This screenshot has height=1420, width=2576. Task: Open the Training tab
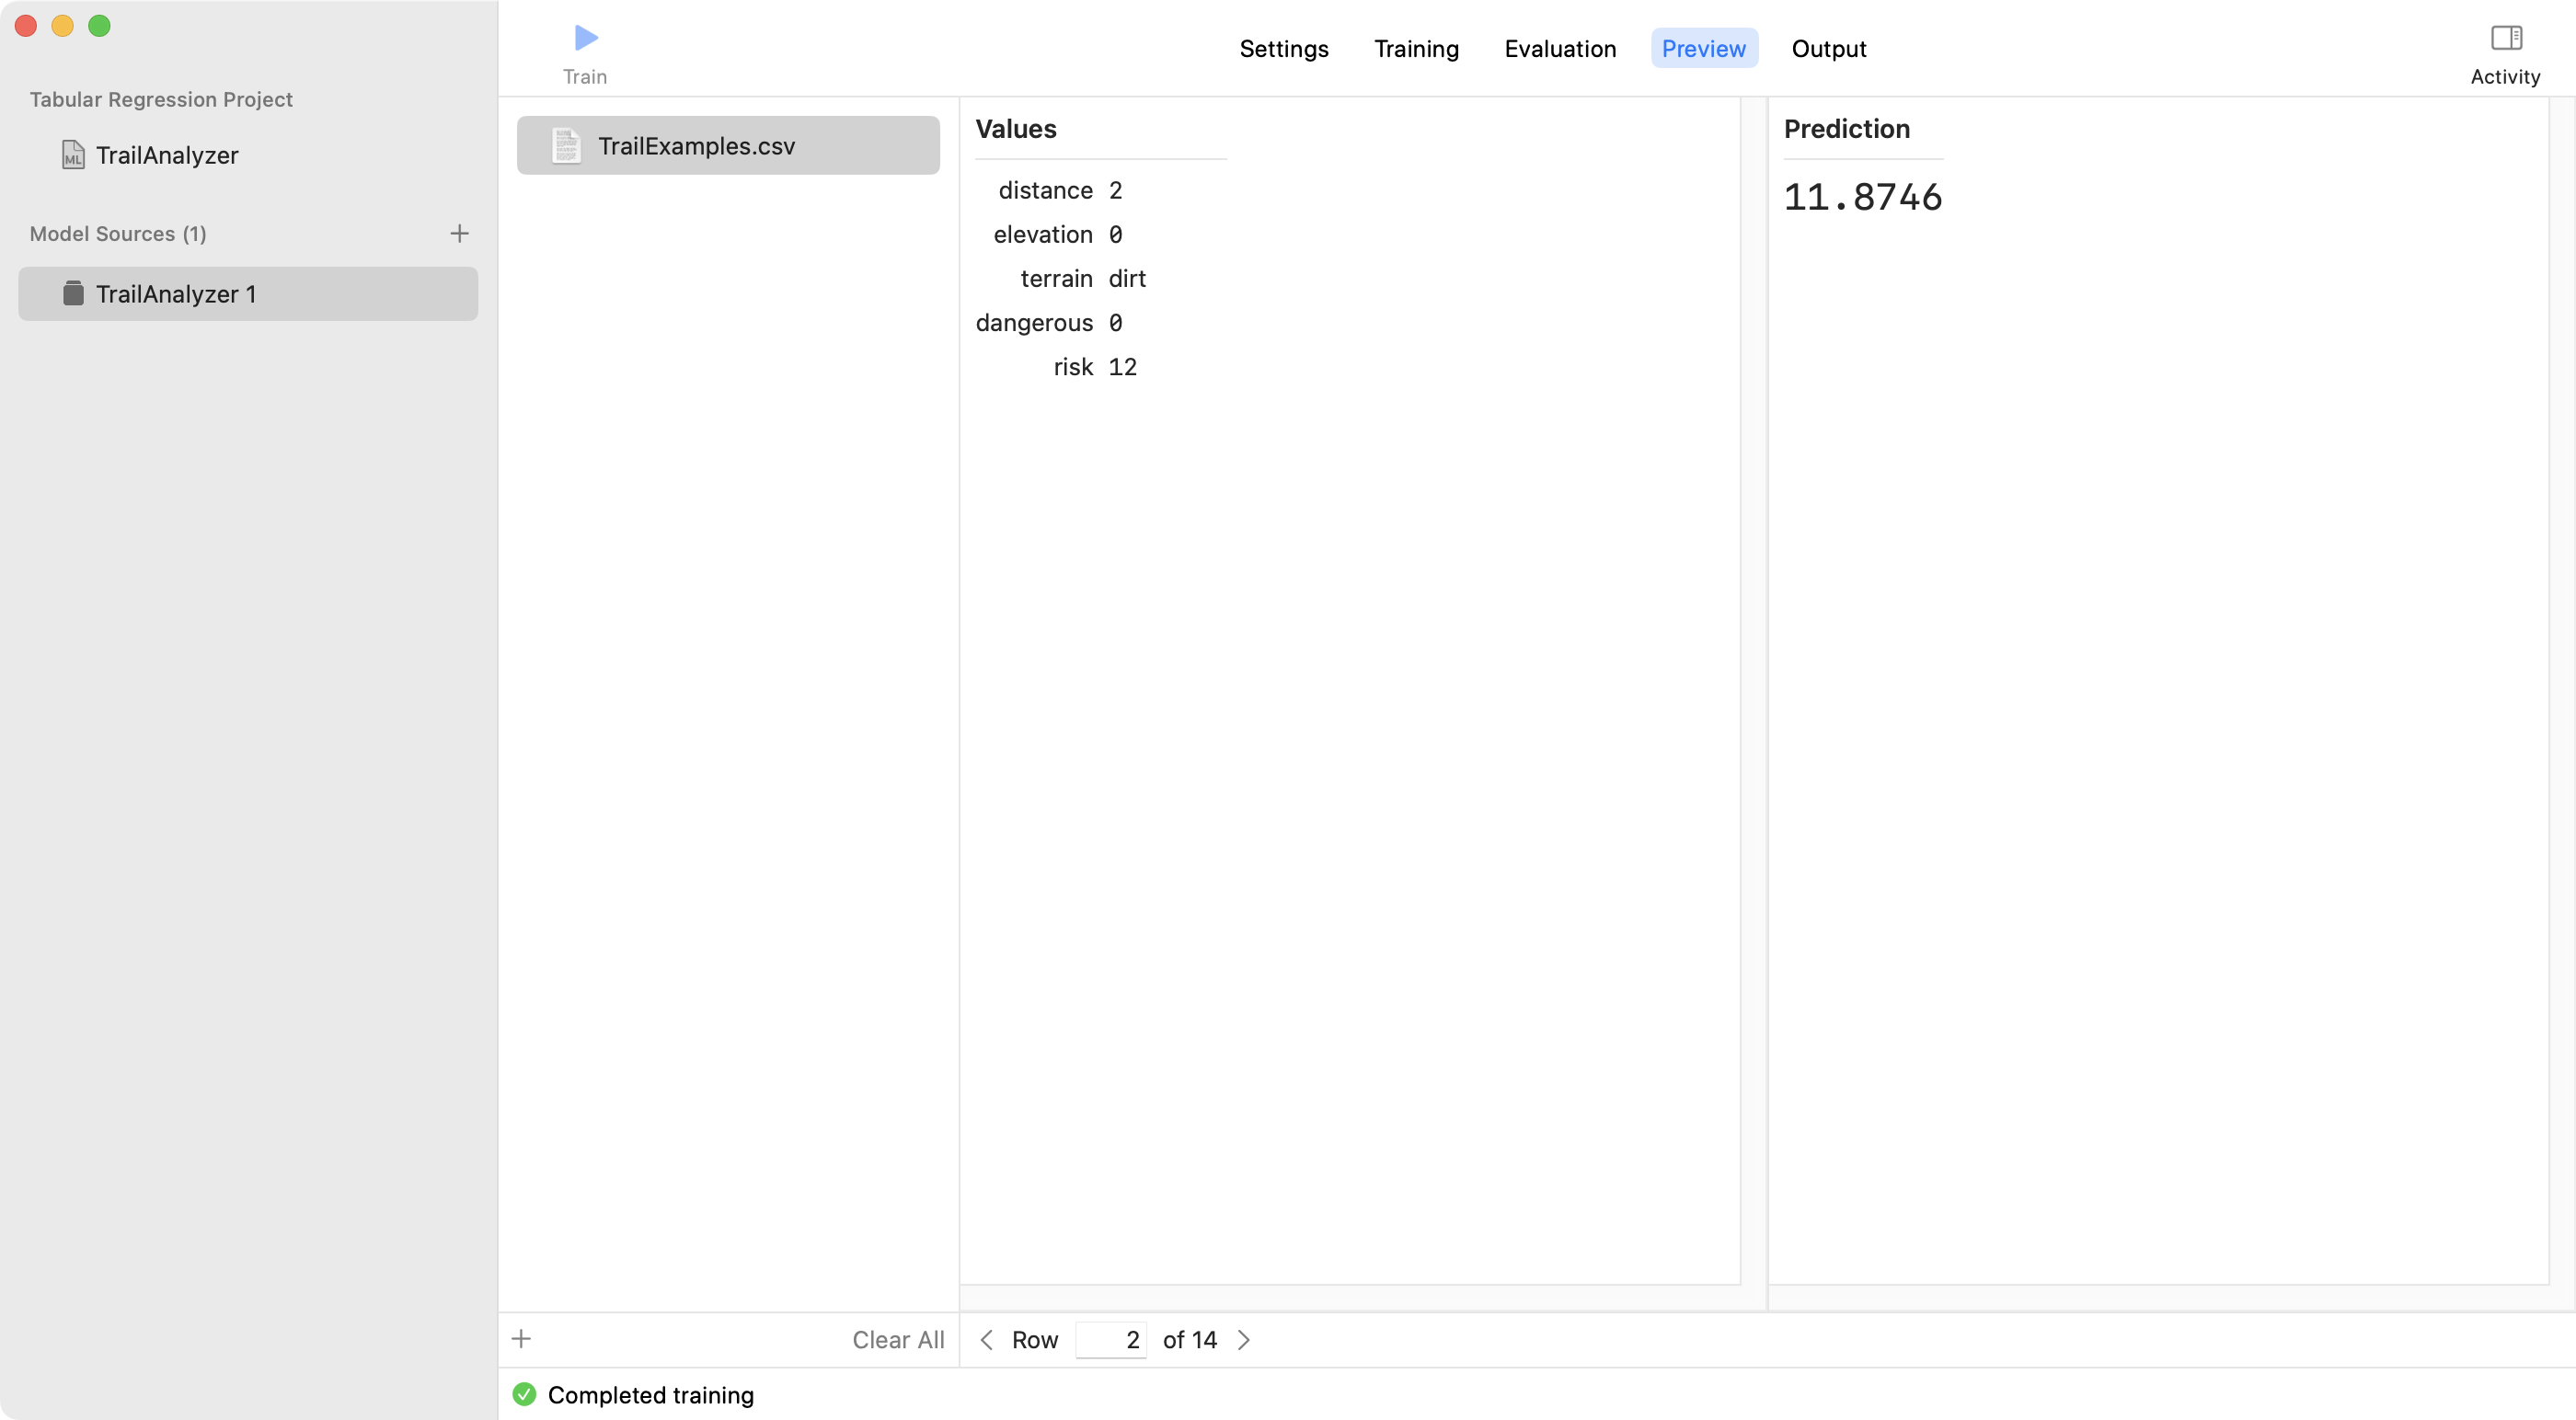pyautogui.click(x=1416, y=48)
